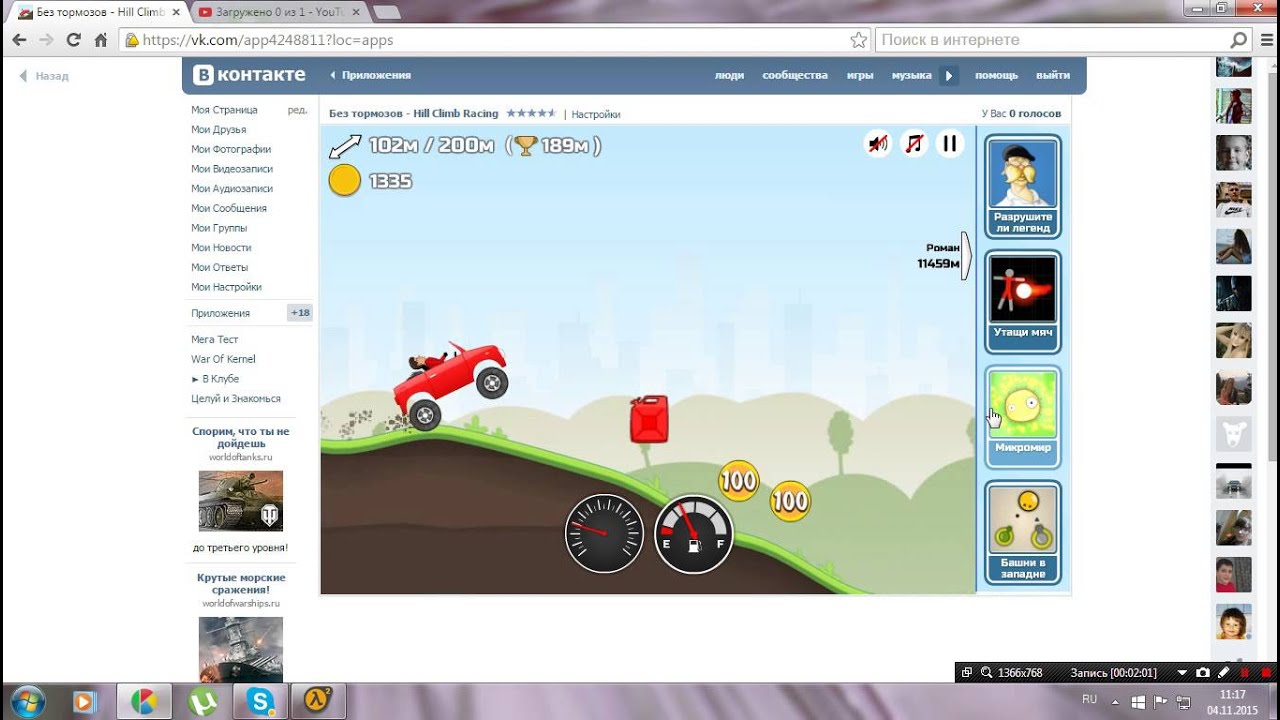The height and width of the screenshot is (720, 1280).
Task: Show hidden tray icons
Action: [1116, 700]
